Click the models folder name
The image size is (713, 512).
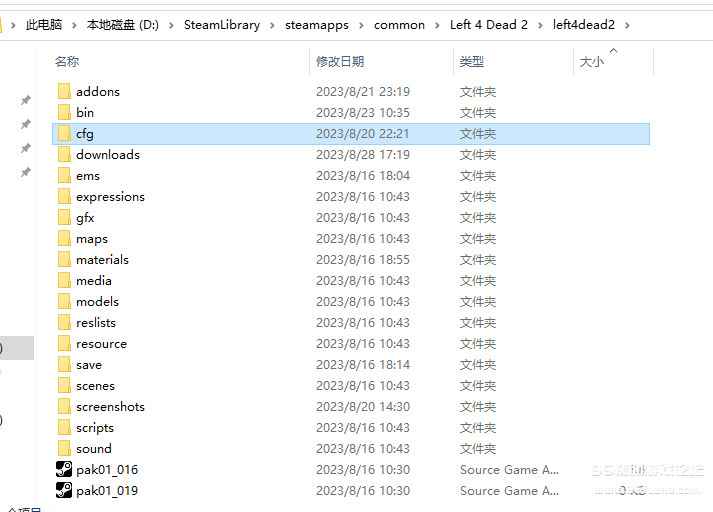(97, 301)
